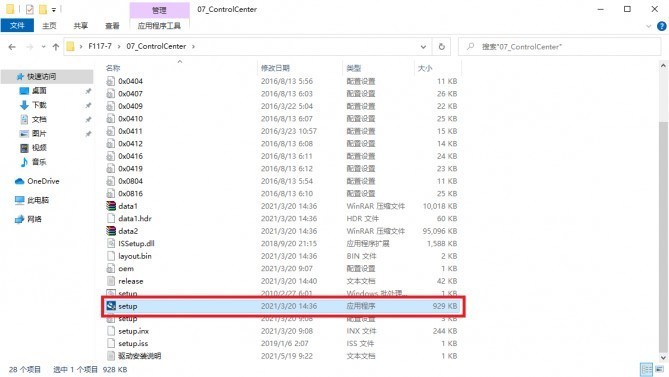Click the search 07_ControlCenter box
Screen dimensions: 669x377
[x=559, y=46]
